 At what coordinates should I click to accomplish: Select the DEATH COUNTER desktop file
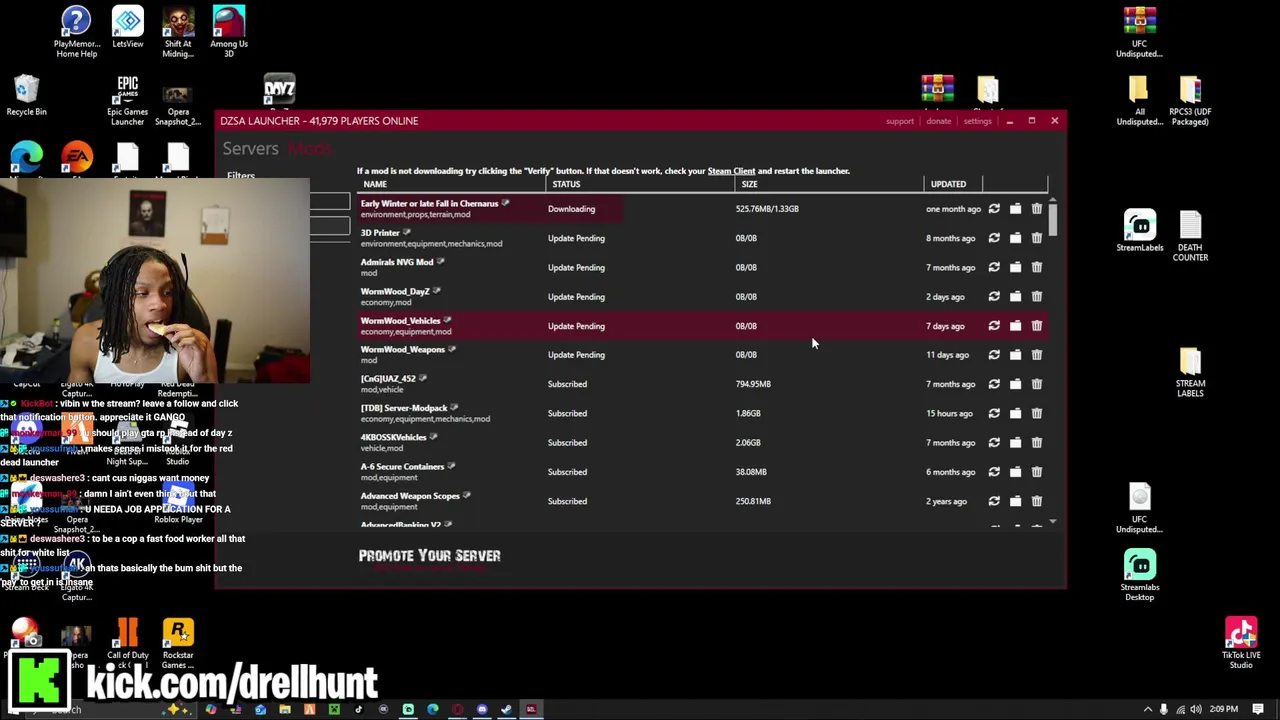tap(1190, 236)
